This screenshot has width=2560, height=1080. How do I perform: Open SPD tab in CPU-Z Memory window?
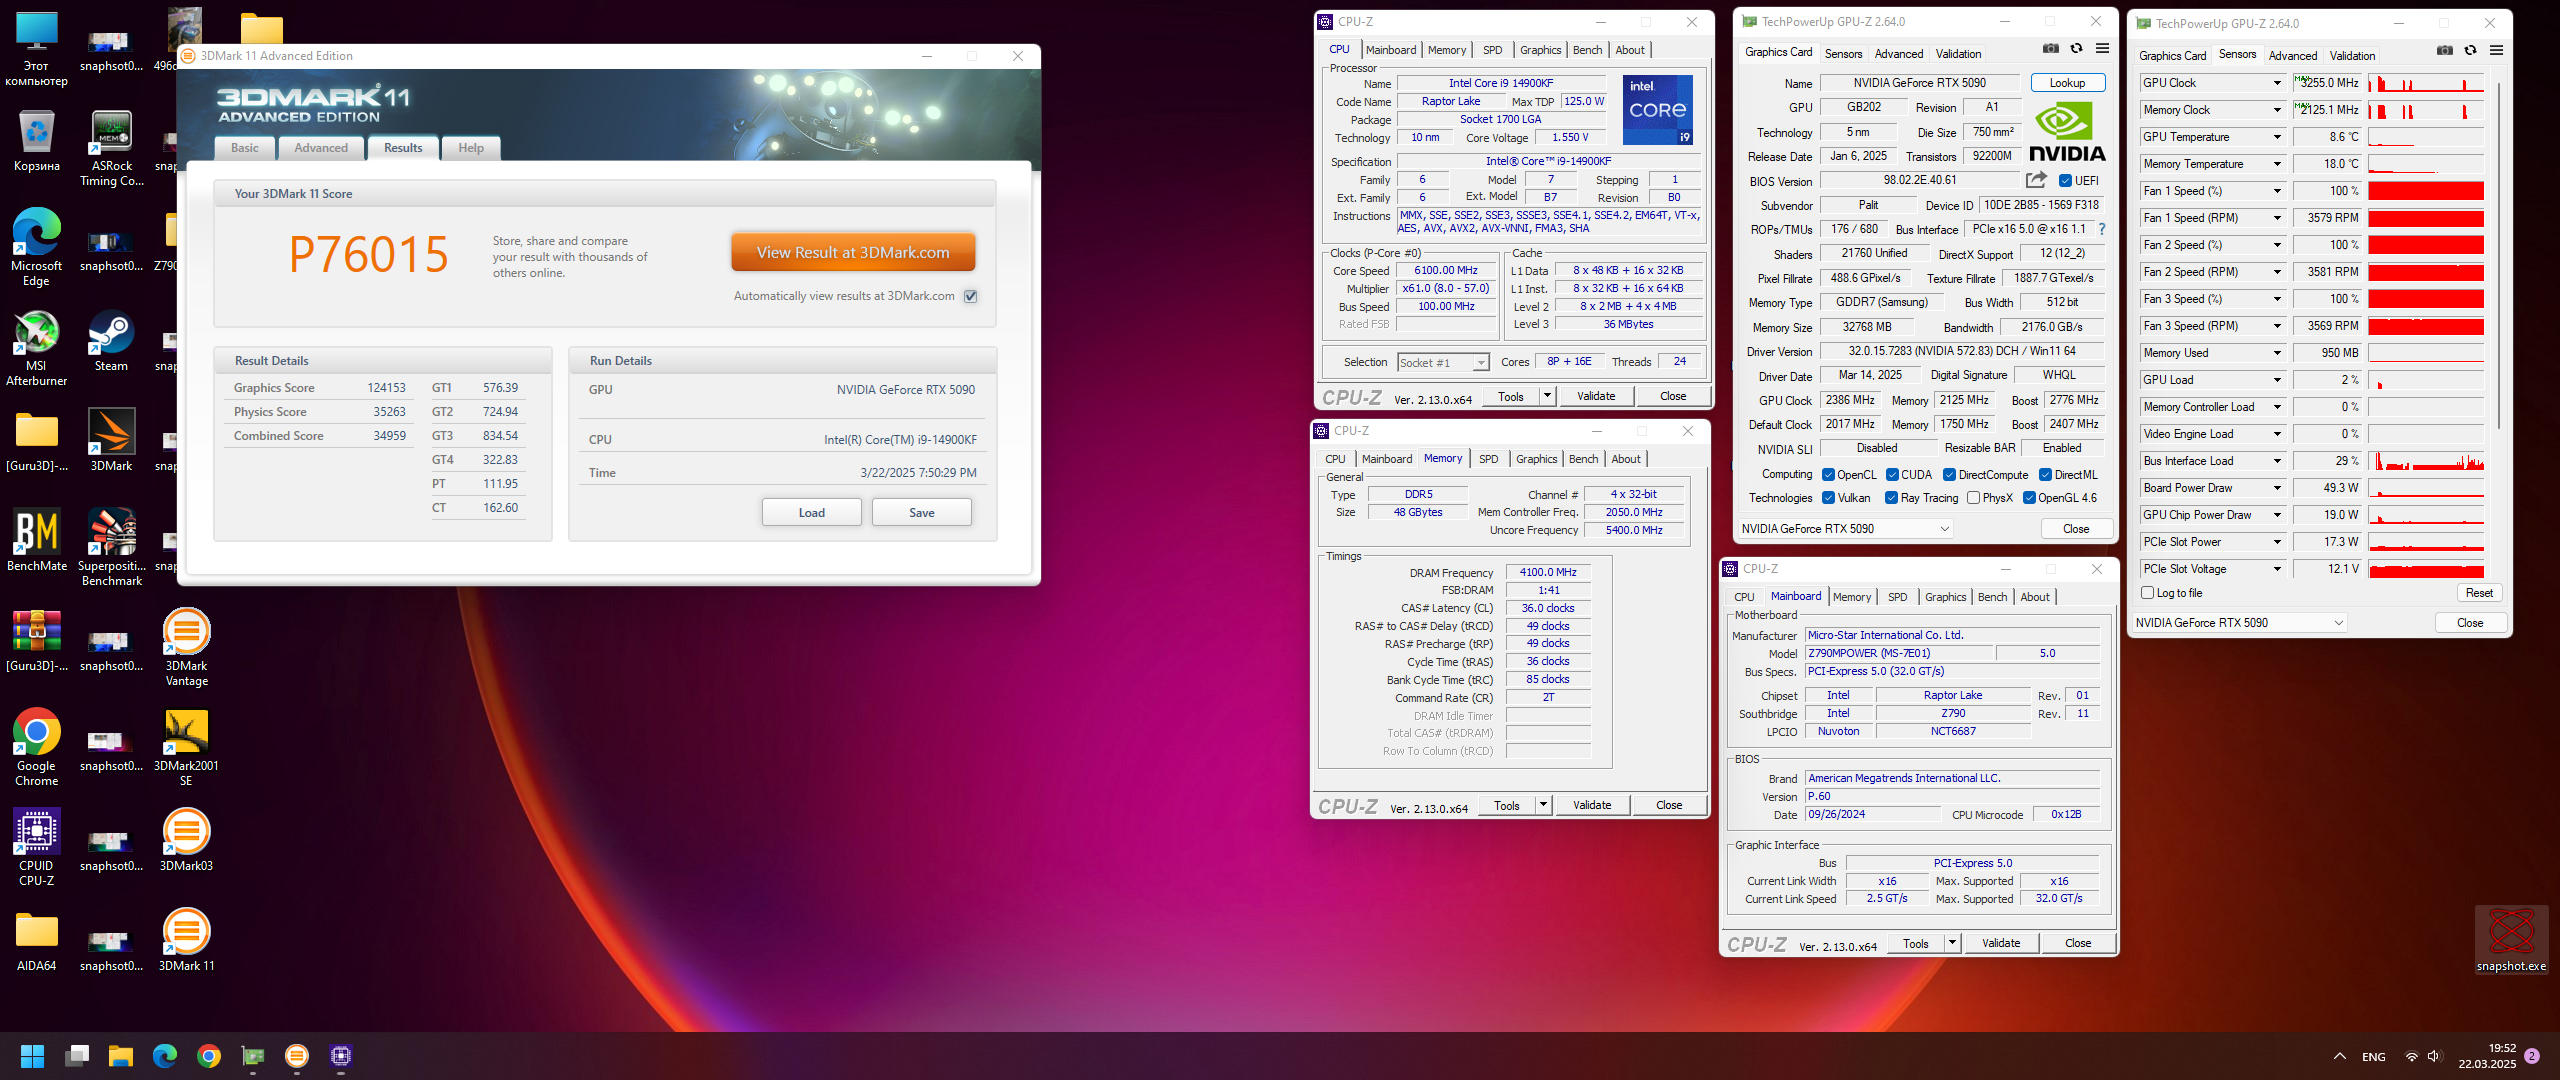coord(1488,459)
